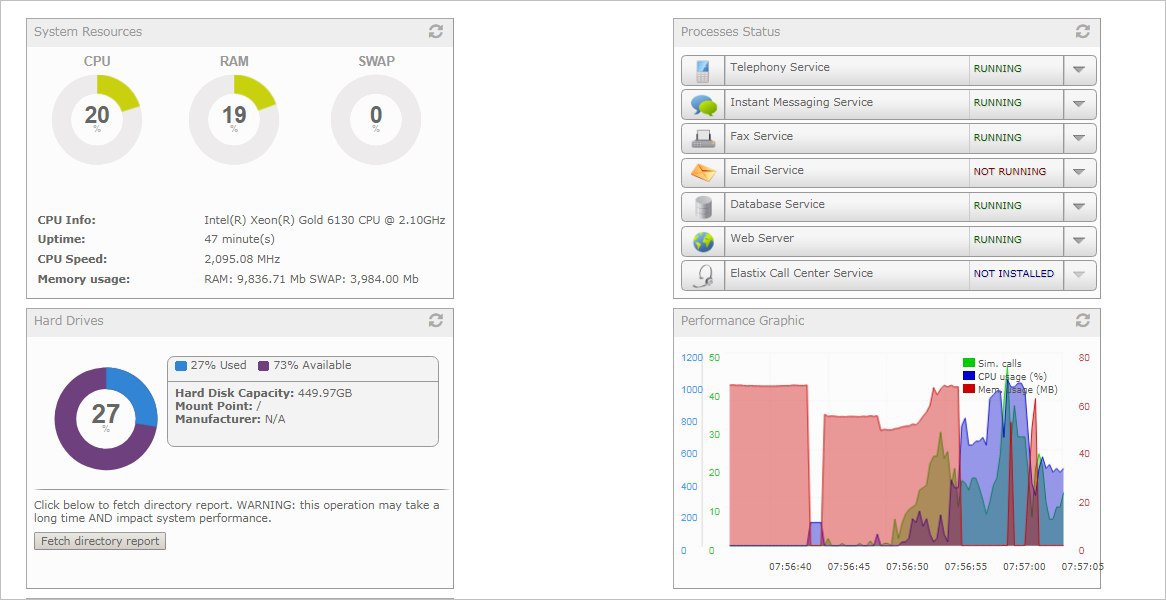
Task: Click the CPU Speed value 2,095.08 MHz
Action: (242, 259)
